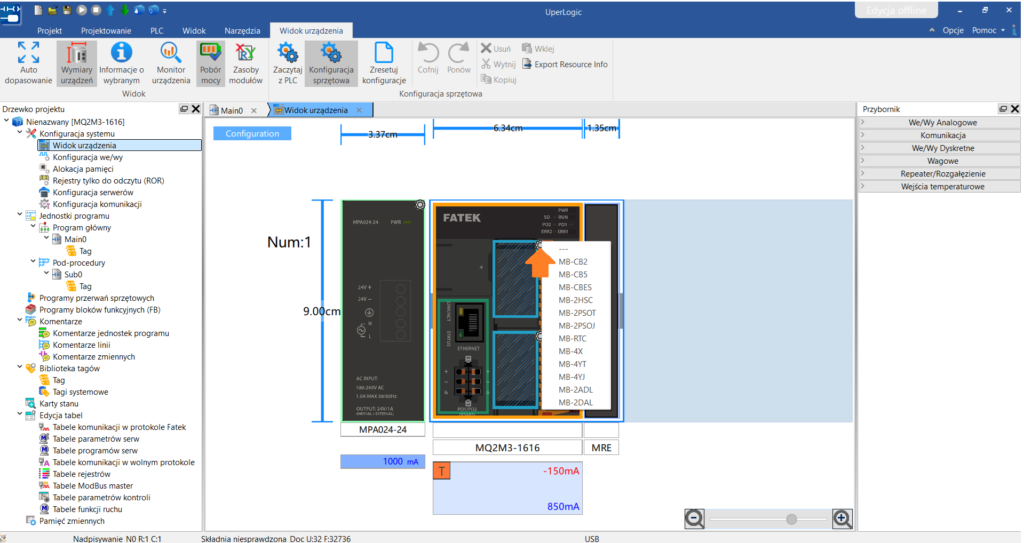Click open folder icon in quick toolbar
Screen dimensions: 1024x543
click(52, 10)
